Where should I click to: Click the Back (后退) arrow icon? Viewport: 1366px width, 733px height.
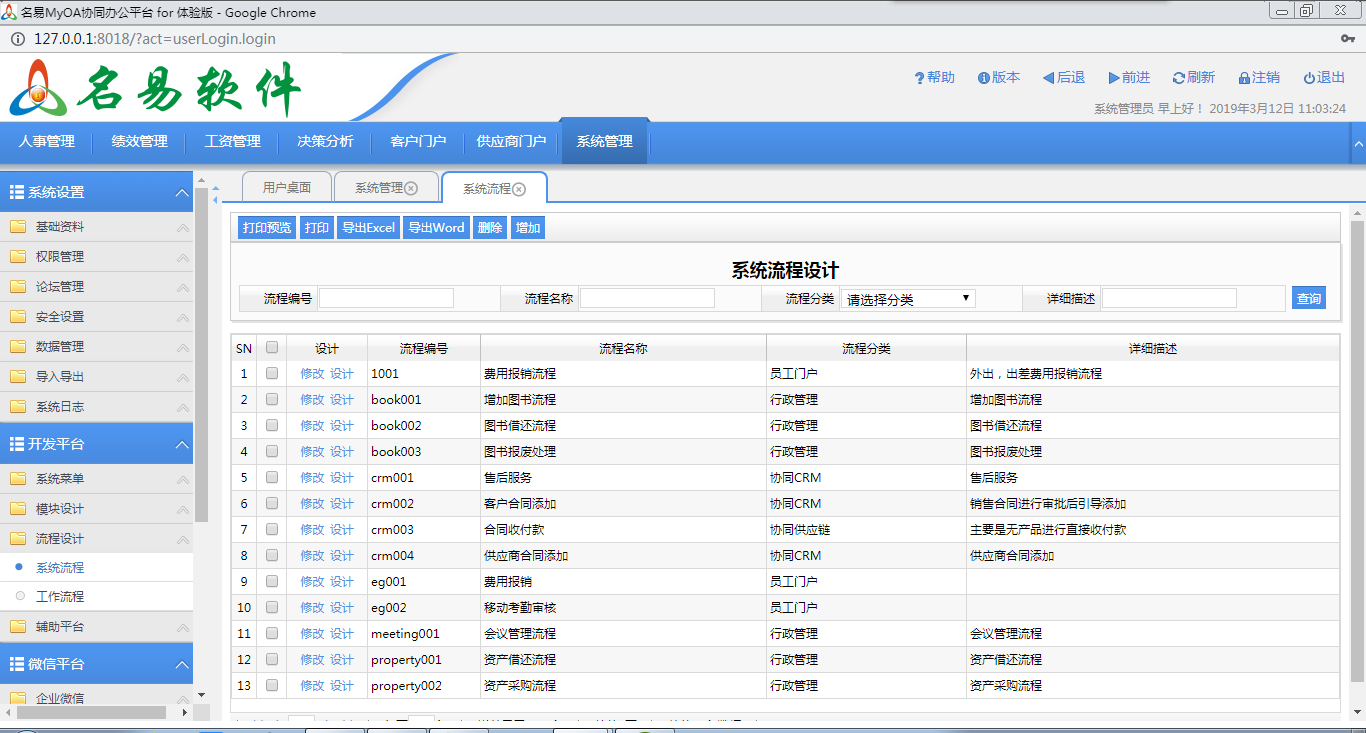point(1048,78)
